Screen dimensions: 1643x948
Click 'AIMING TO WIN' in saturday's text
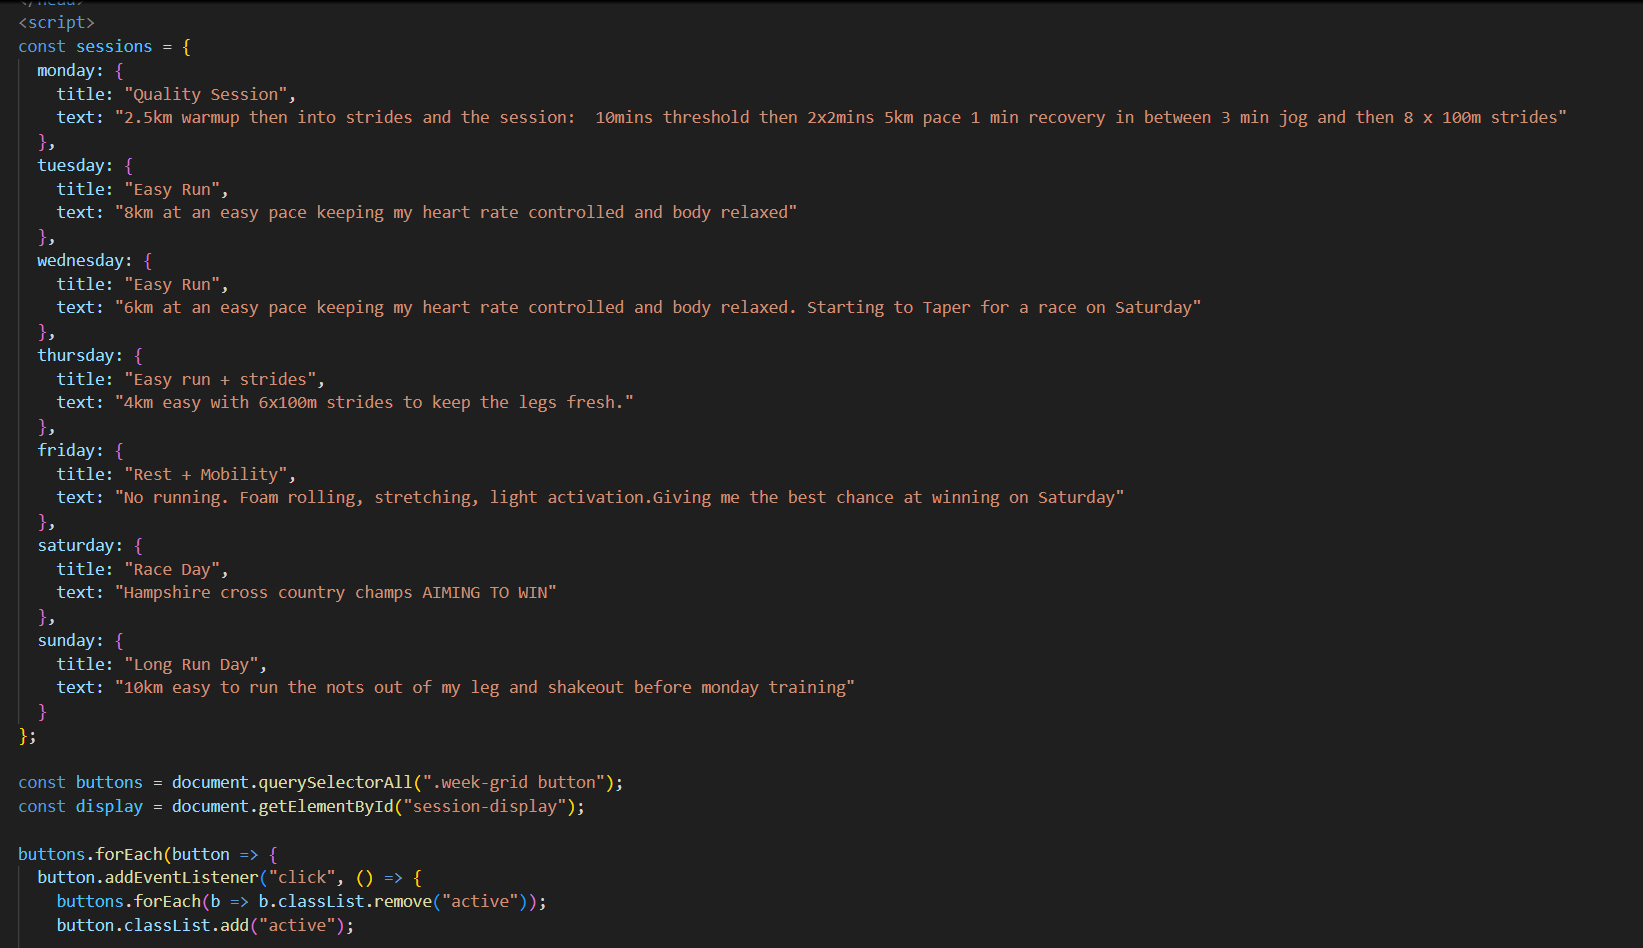(x=485, y=592)
